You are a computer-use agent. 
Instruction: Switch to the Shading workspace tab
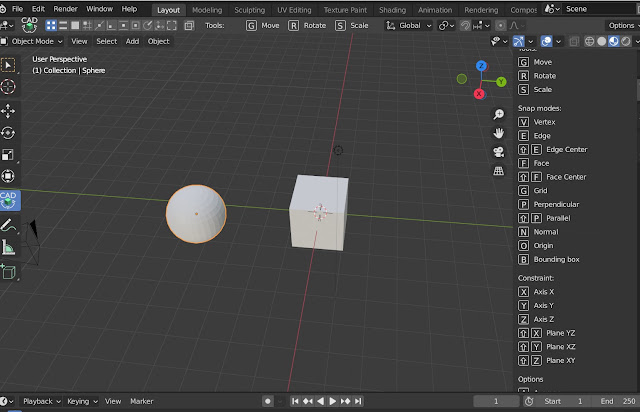[x=392, y=10]
